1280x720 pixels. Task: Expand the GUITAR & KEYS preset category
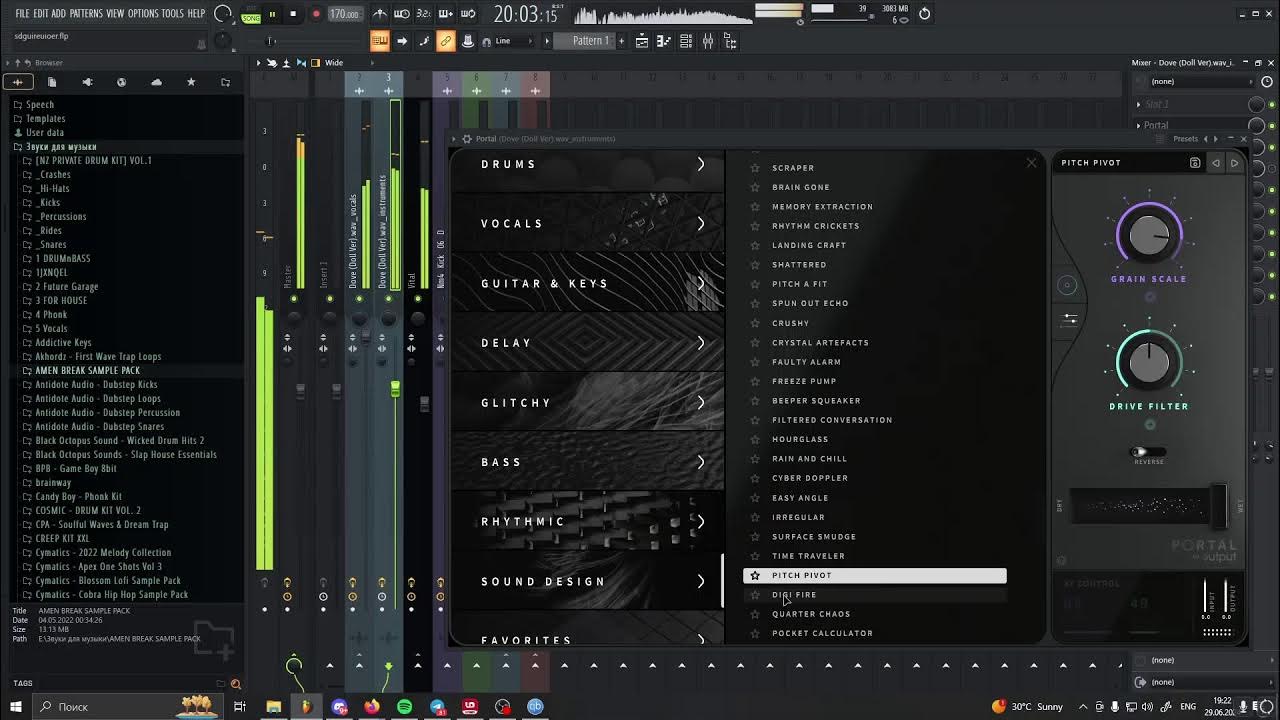coord(588,283)
